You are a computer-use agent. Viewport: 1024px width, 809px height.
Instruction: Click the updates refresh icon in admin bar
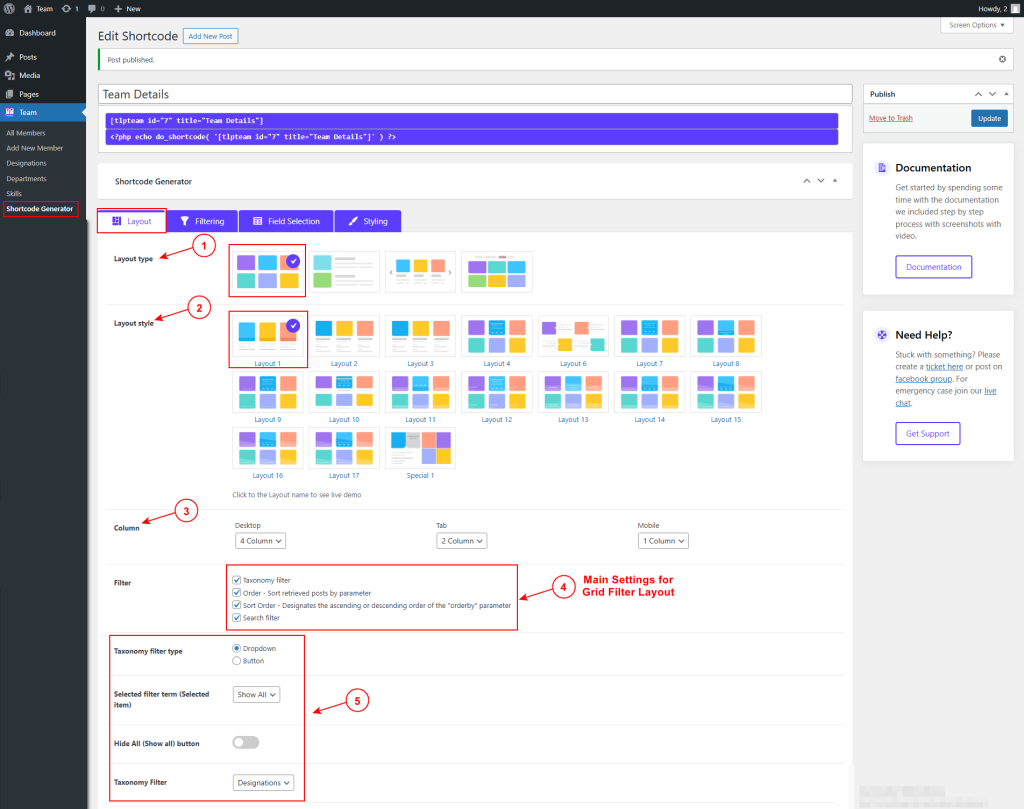[x=66, y=8]
